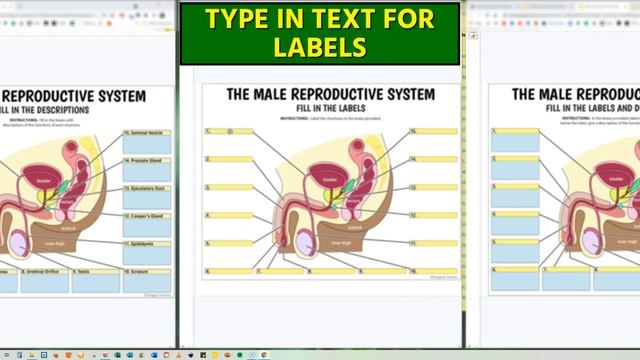Viewport: 640px width, 360px height.
Task: Click description box under Scrotum, left window
Action: [x=147, y=283]
